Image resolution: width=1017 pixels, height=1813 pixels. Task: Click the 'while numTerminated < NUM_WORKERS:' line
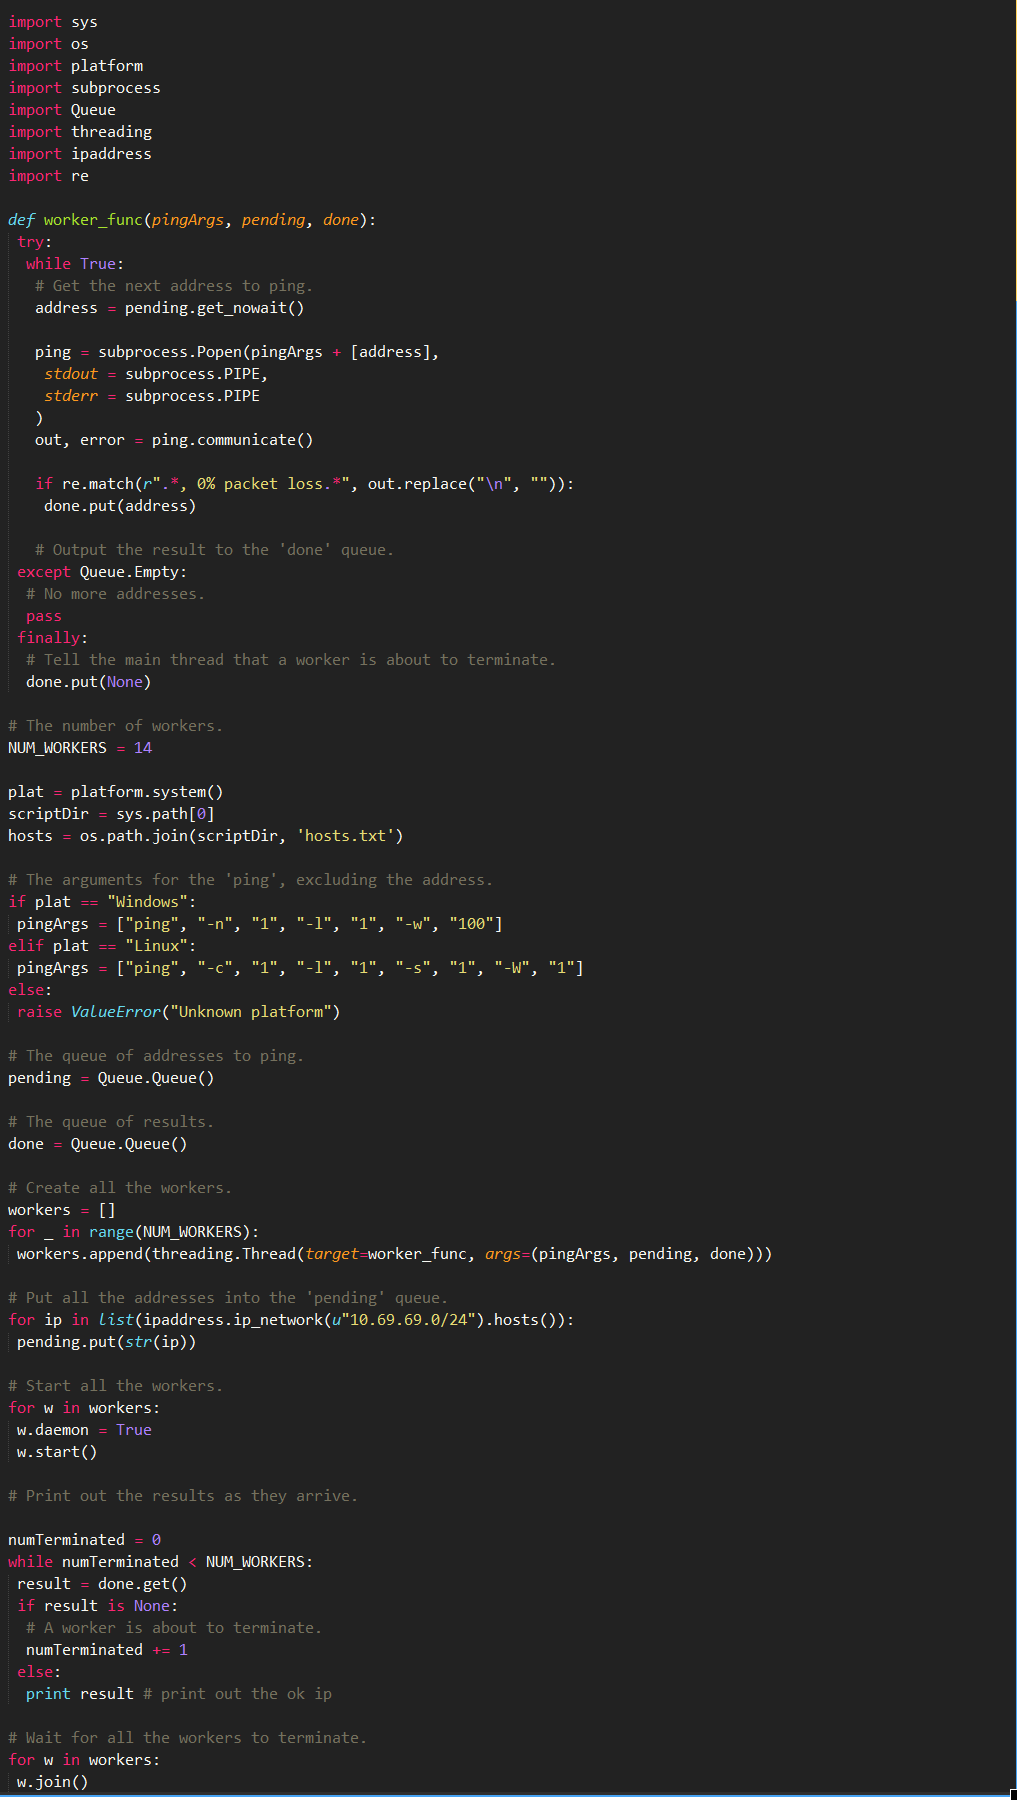point(160,1562)
